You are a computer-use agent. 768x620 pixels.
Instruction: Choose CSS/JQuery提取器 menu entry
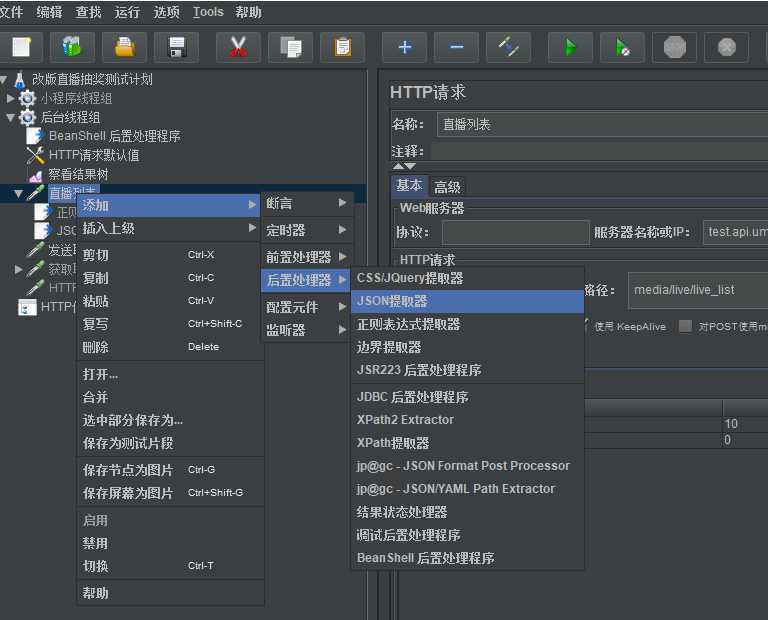pyautogui.click(x=468, y=278)
